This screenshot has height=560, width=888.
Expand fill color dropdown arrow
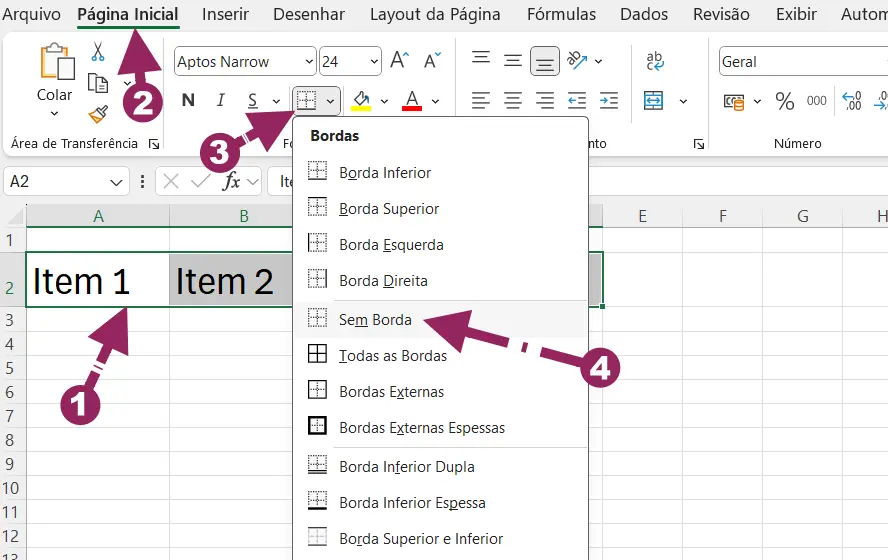tap(385, 101)
